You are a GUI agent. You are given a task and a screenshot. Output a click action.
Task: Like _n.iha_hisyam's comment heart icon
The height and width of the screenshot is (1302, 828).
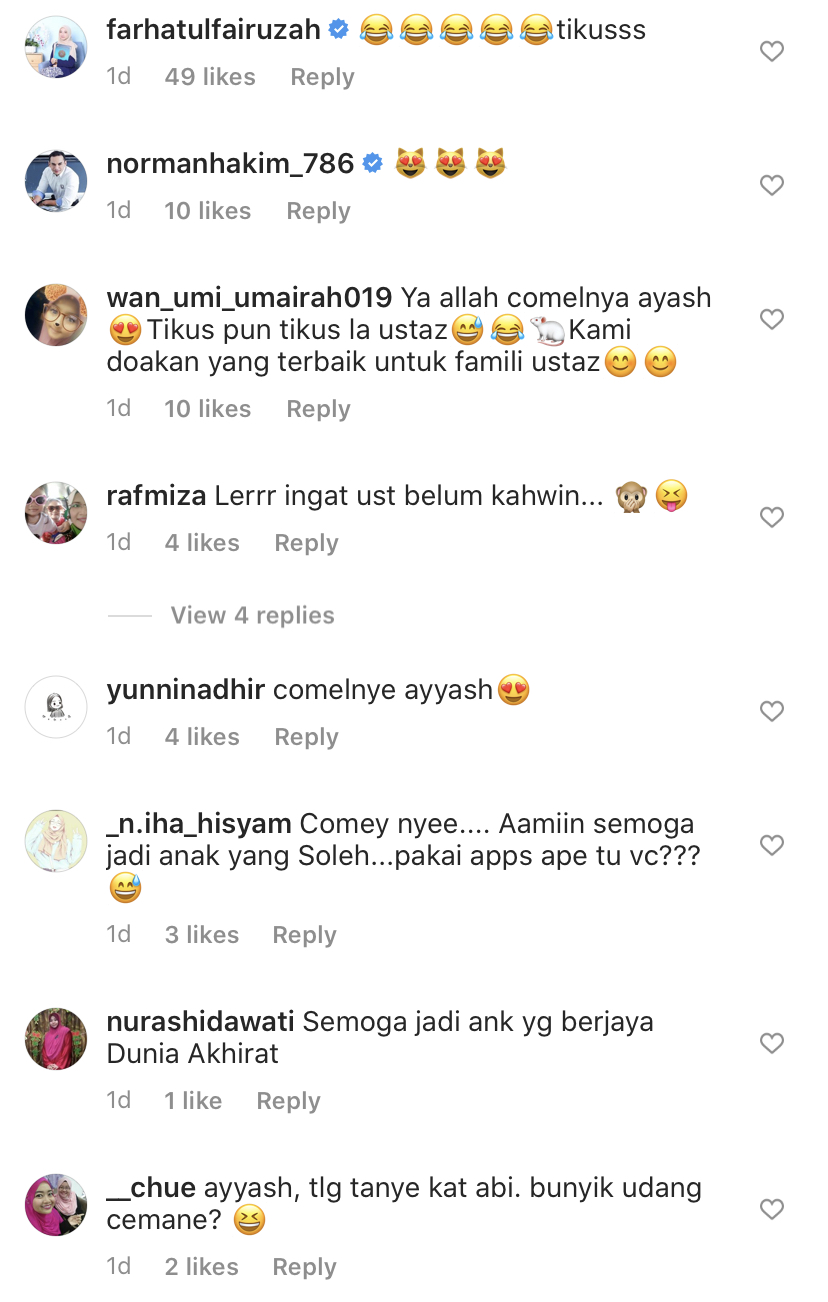click(772, 846)
